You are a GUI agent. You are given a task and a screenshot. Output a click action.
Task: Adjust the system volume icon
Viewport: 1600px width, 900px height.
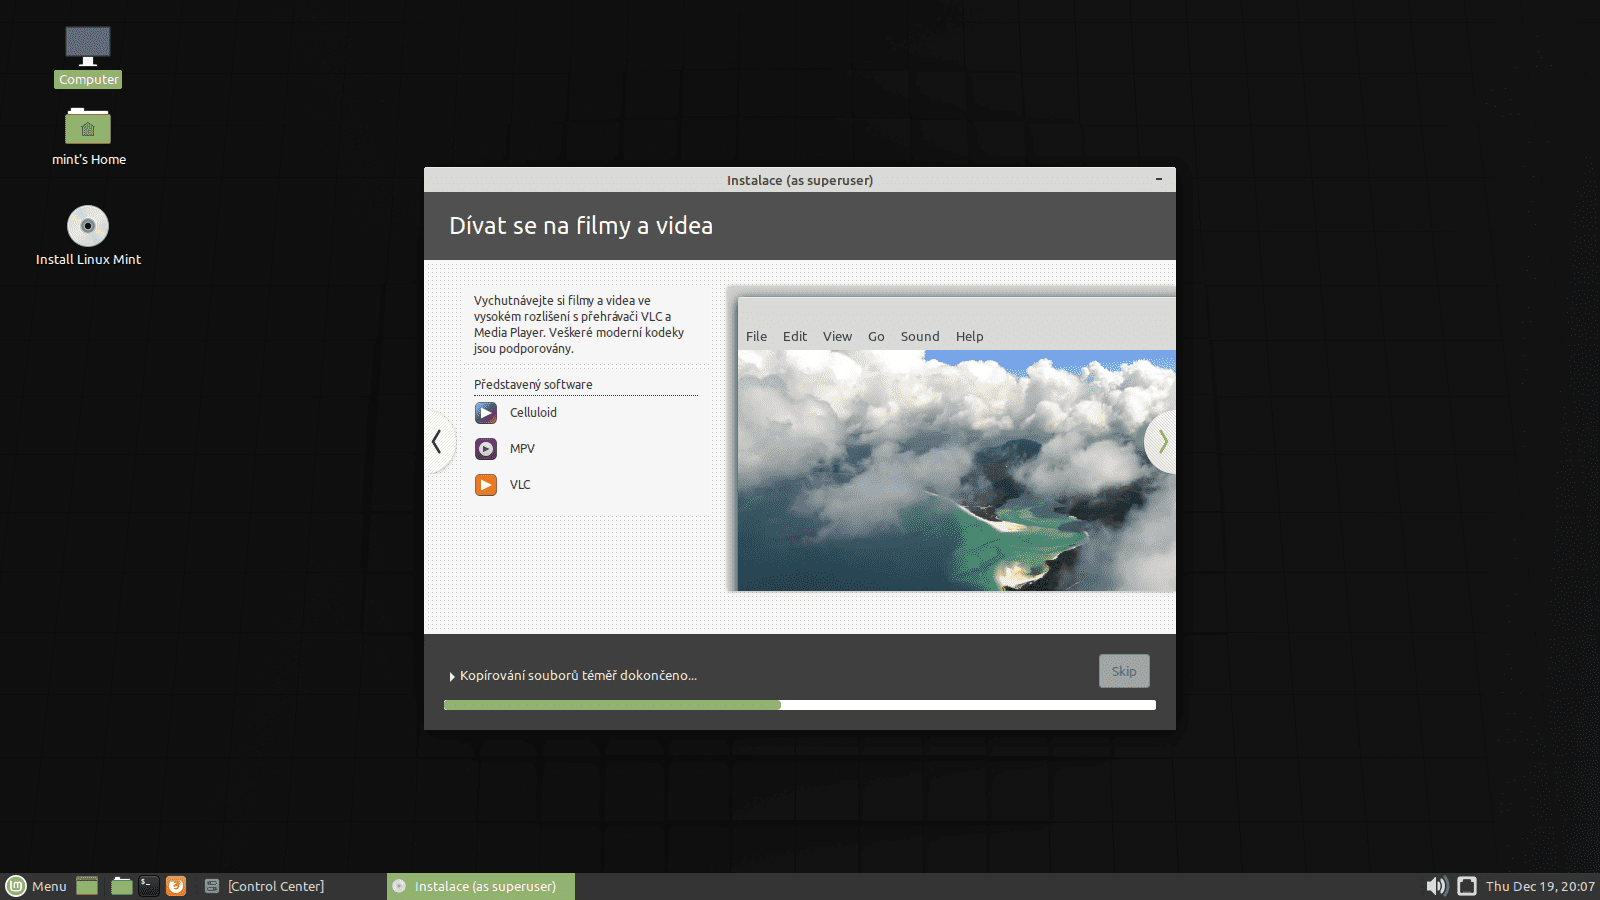[1437, 886]
